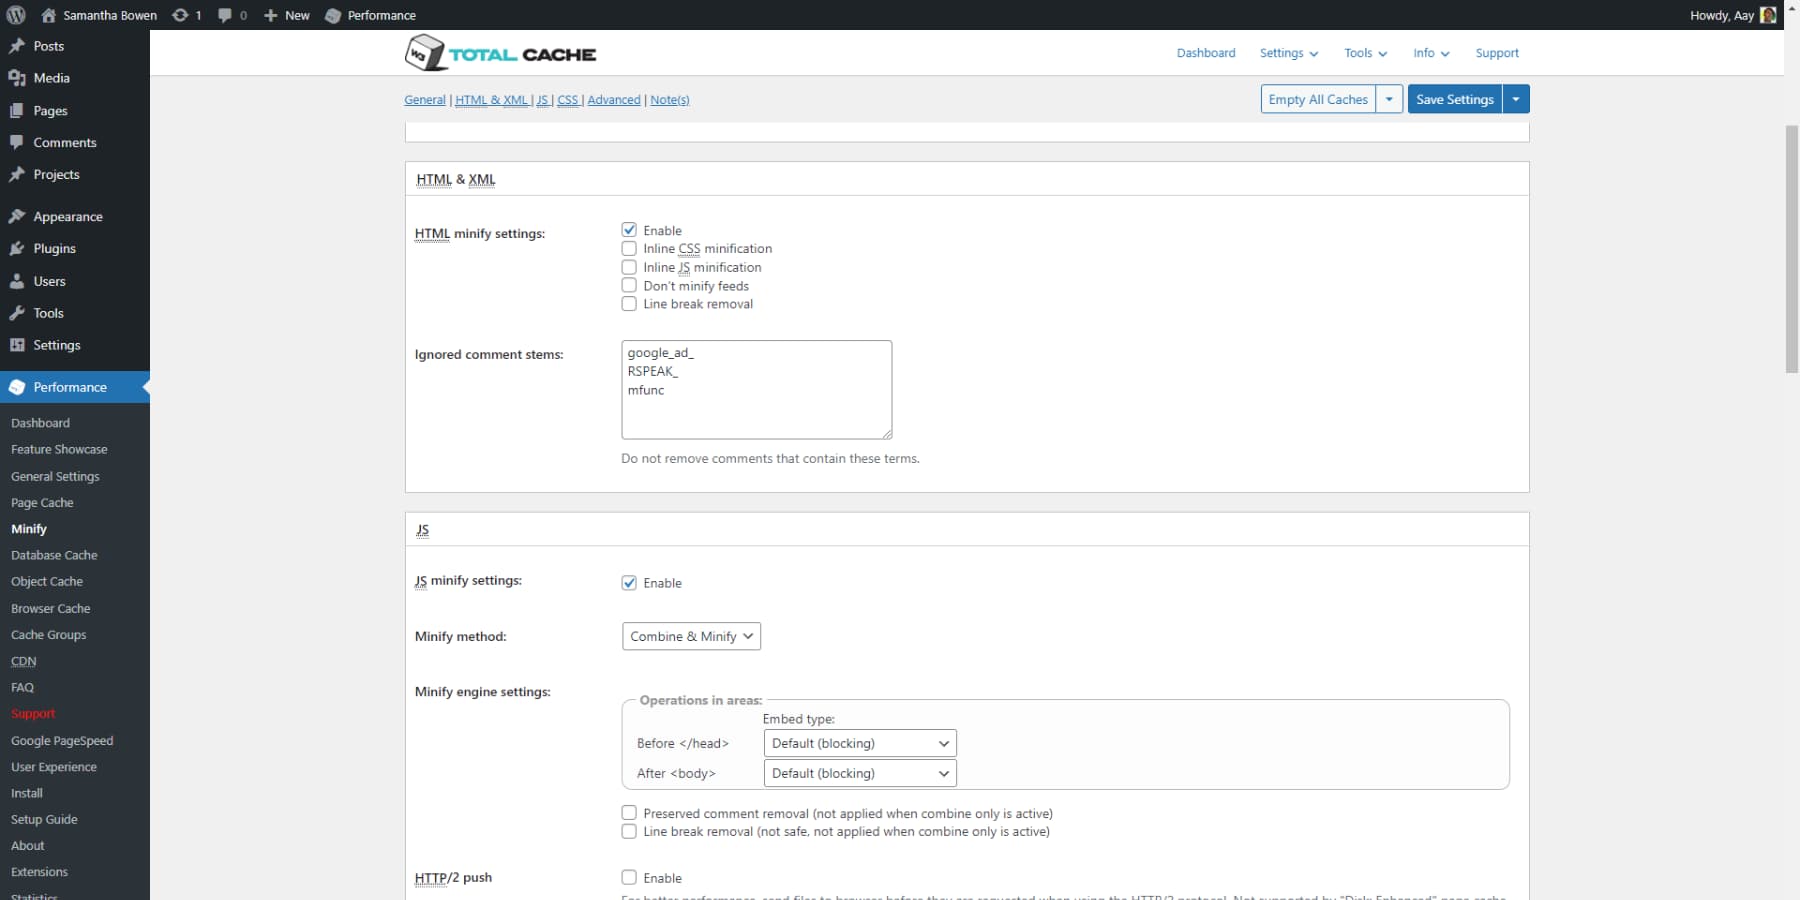The height and width of the screenshot is (900, 1800).
Task: Change Embed type for Before </head>
Action: pos(858,743)
